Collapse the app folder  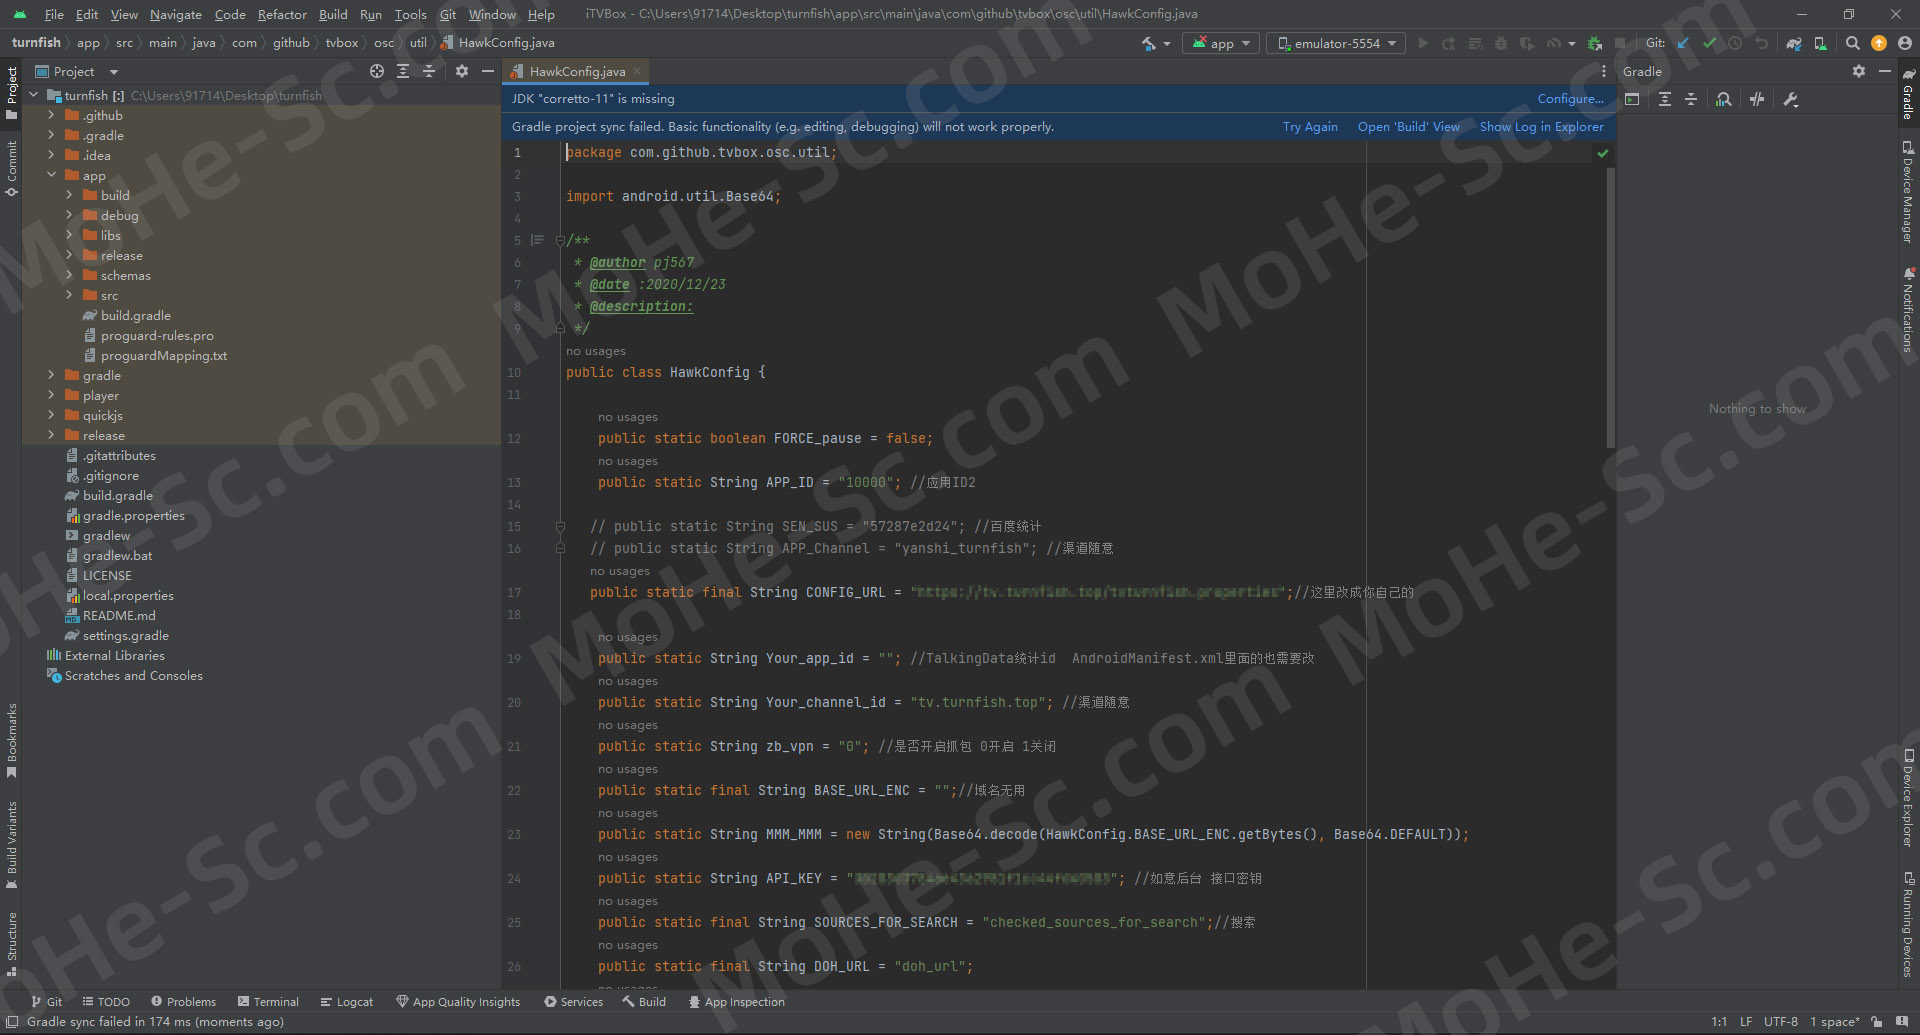(x=52, y=175)
